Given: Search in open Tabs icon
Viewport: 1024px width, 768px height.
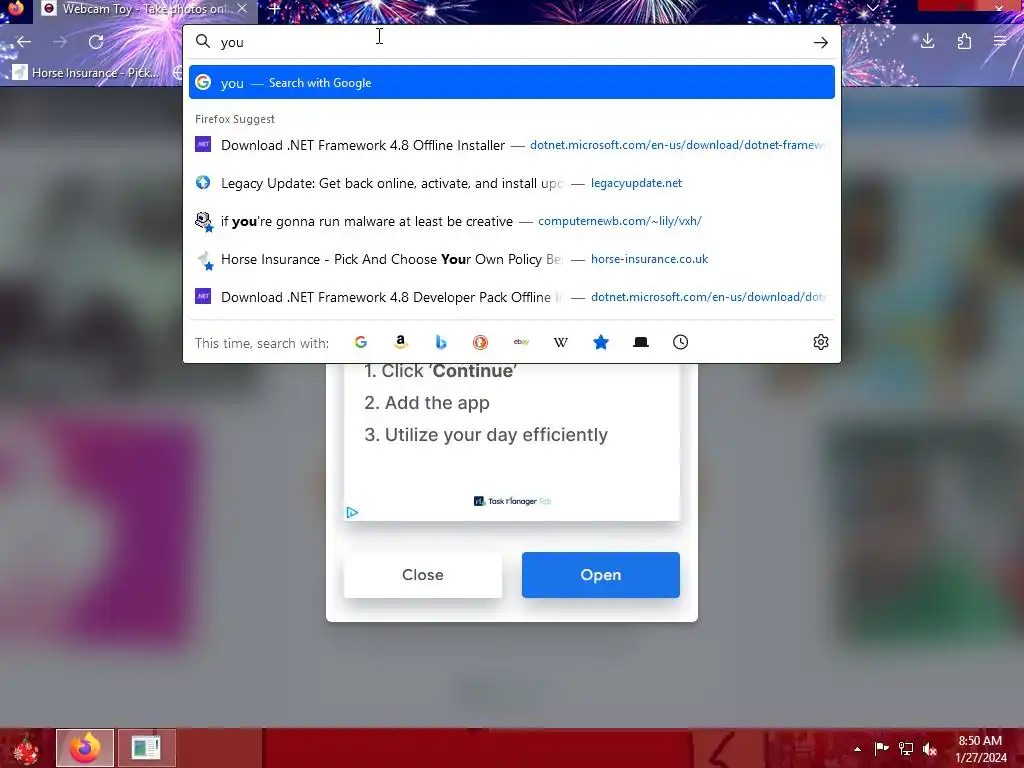Looking at the screenshot, I should tap(641, 342).
